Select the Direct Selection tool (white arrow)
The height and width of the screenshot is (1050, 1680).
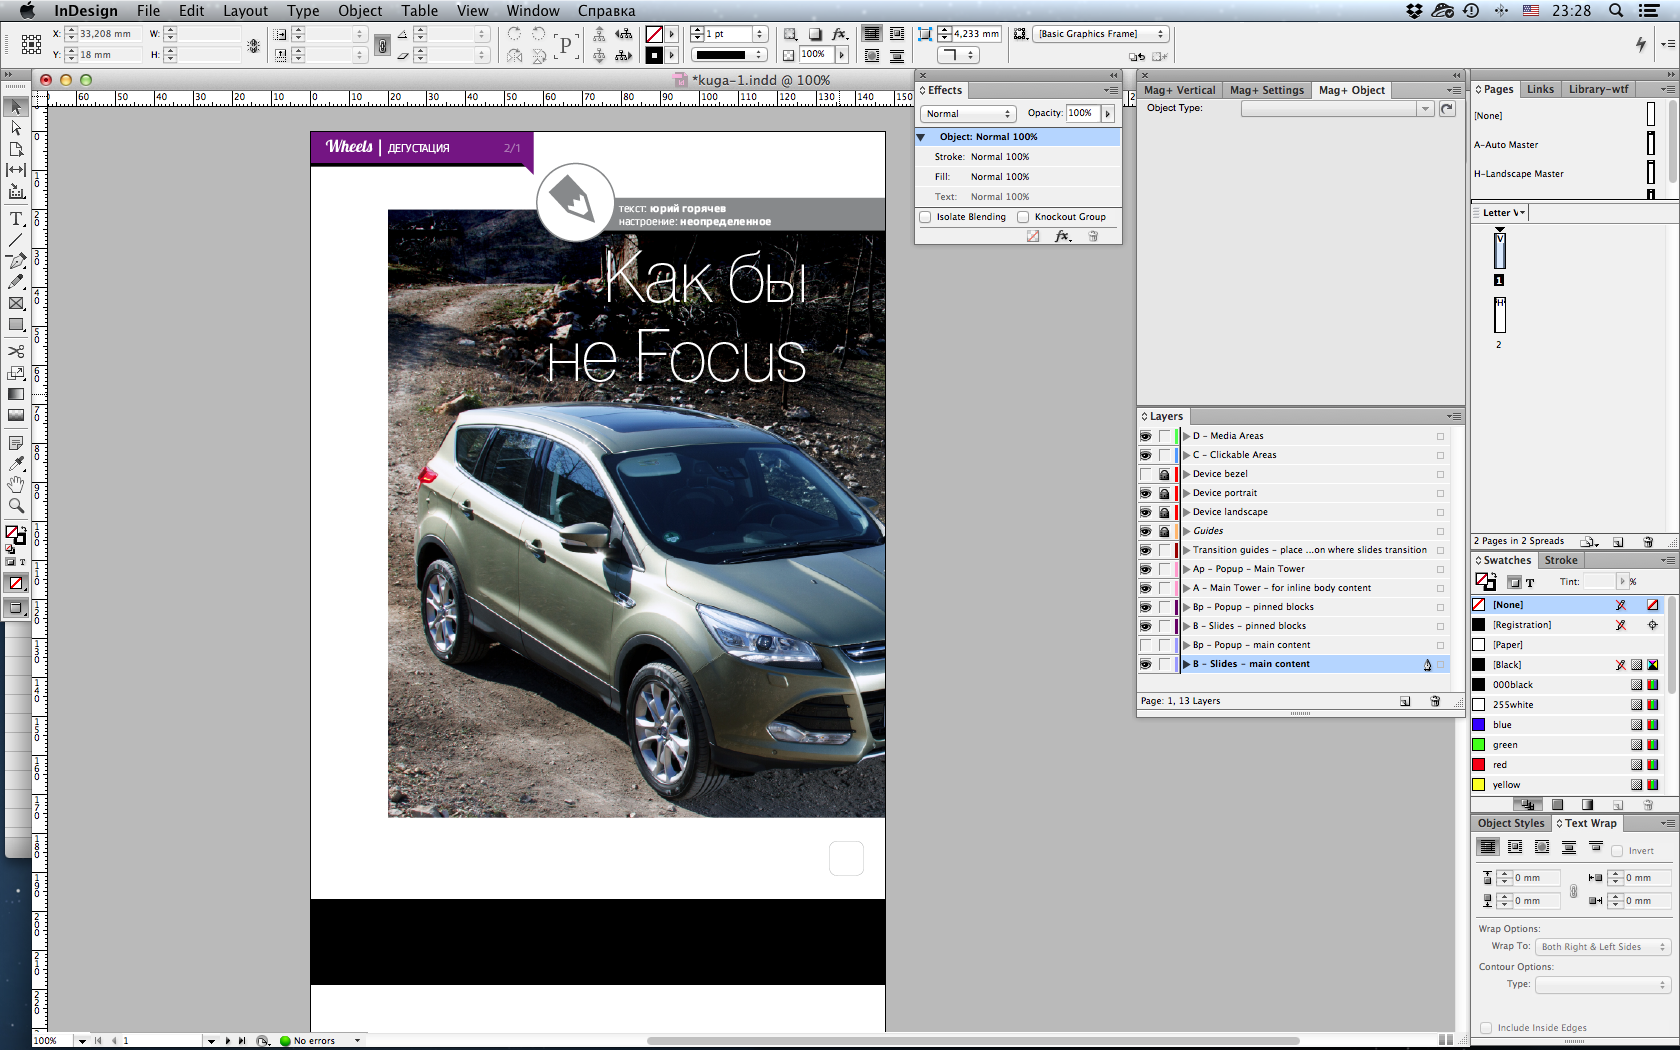coord(16,128)
